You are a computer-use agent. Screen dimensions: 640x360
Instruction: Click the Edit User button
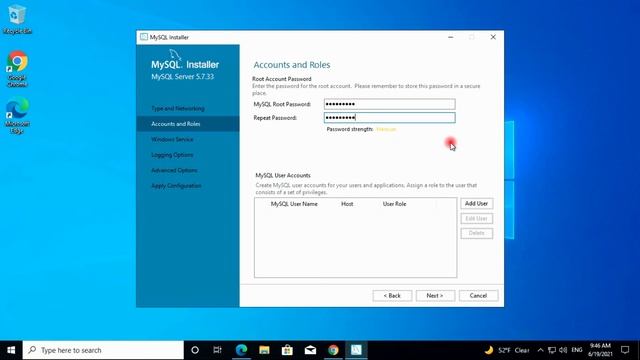pyautogui.click(x=477, y=218)
